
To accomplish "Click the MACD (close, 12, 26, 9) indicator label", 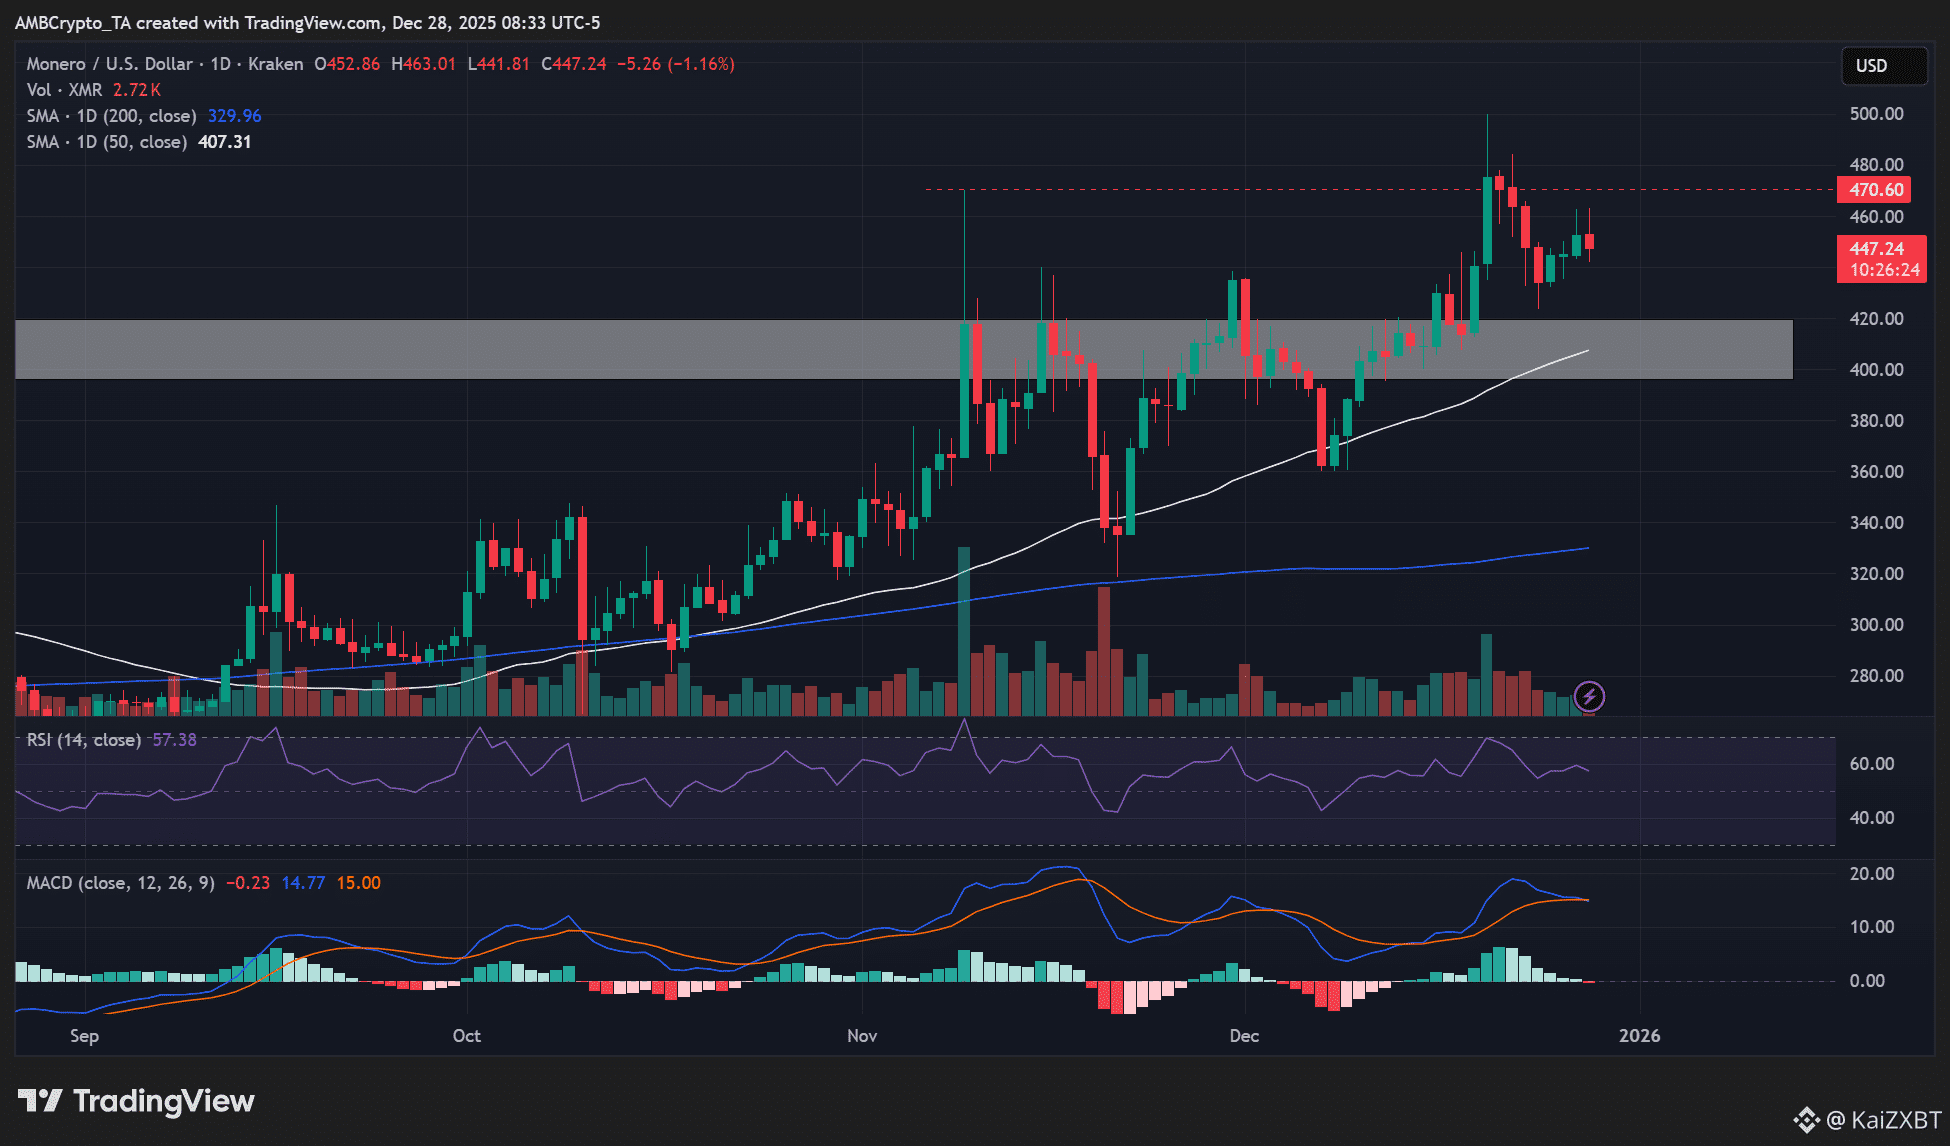I will (120, 883).
